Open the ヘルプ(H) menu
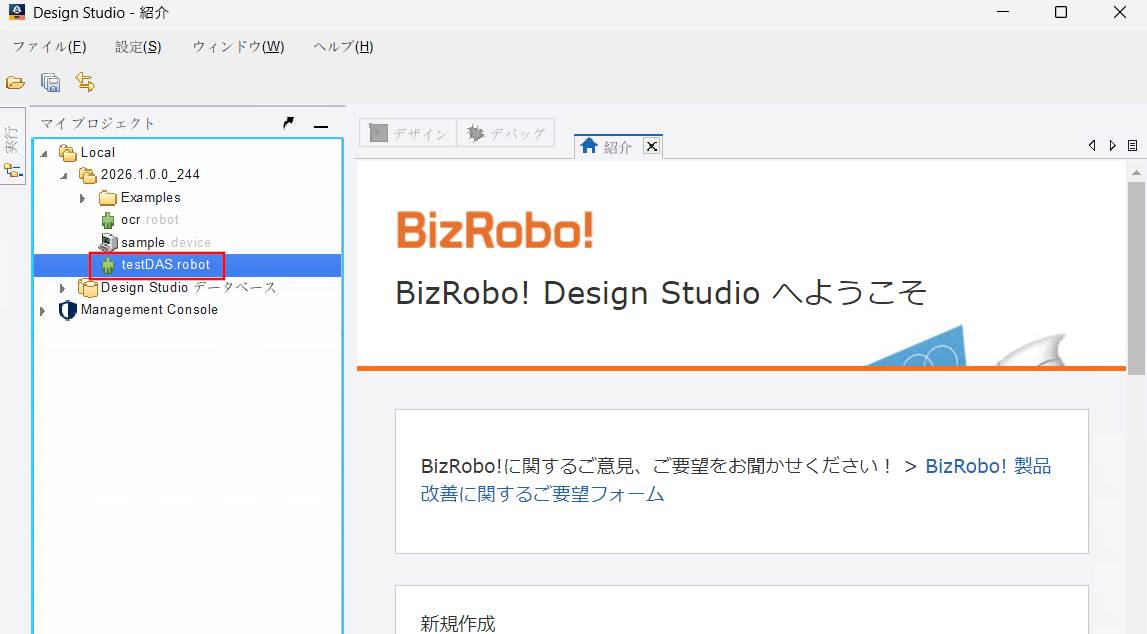This screenshot has height=634, width=1147. click(x=343, y=47)
